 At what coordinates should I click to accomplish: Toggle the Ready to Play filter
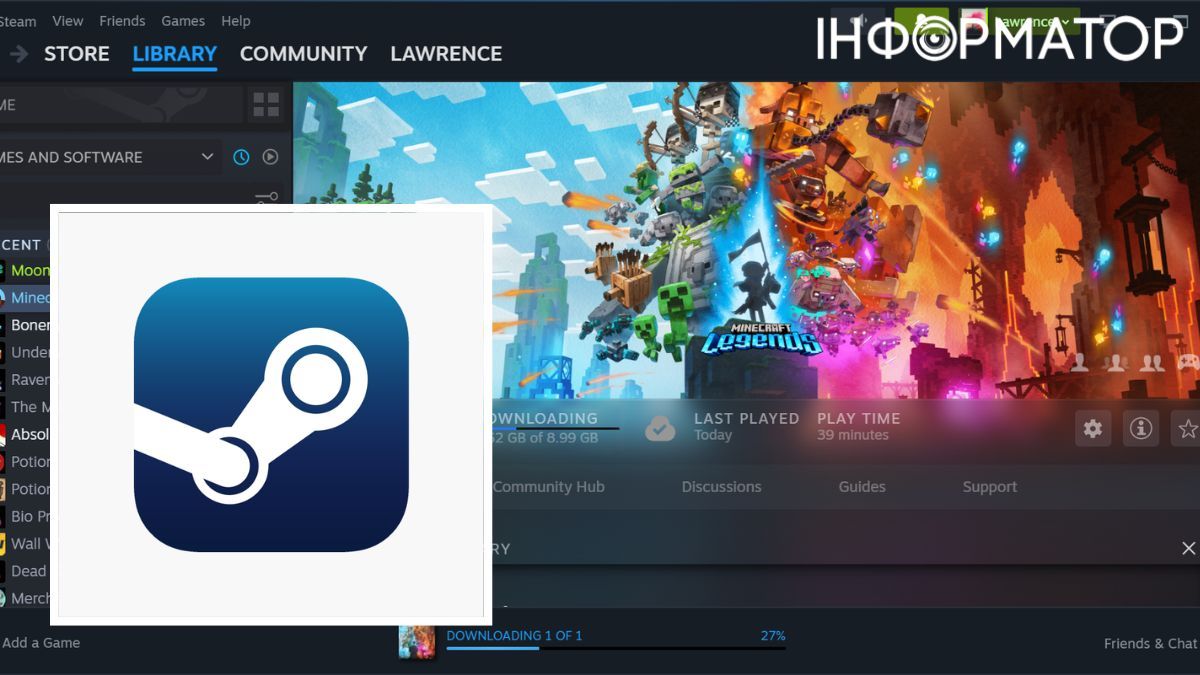(270, 157)
